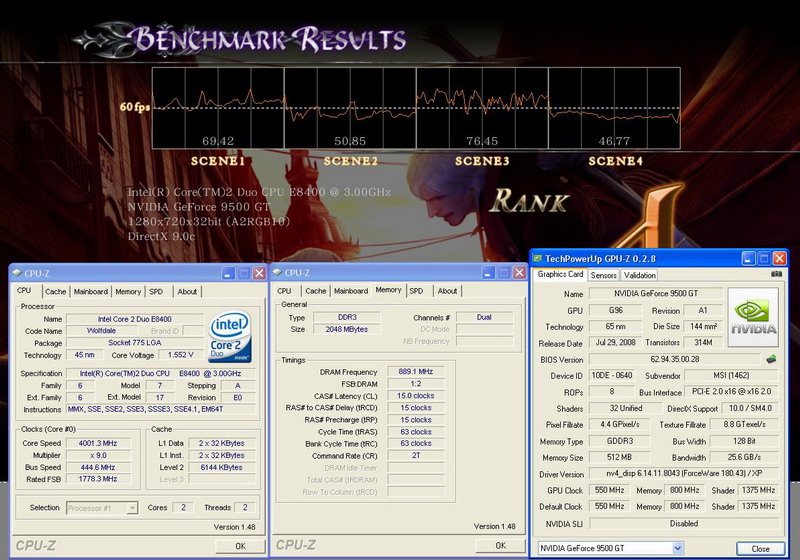Image resolution: width=800 pixels, height=560 pixels.
Task: Open CPU tab in middle CPU-Z window
Action: coord(284,291)
